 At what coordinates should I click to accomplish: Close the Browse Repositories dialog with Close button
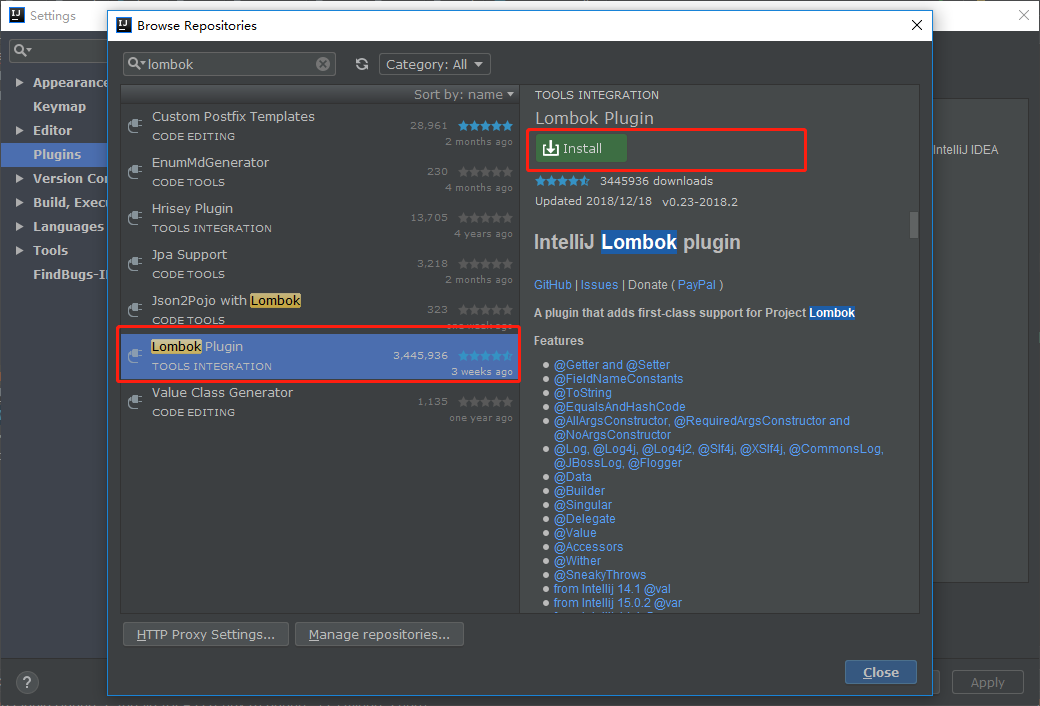pos(881,672)
